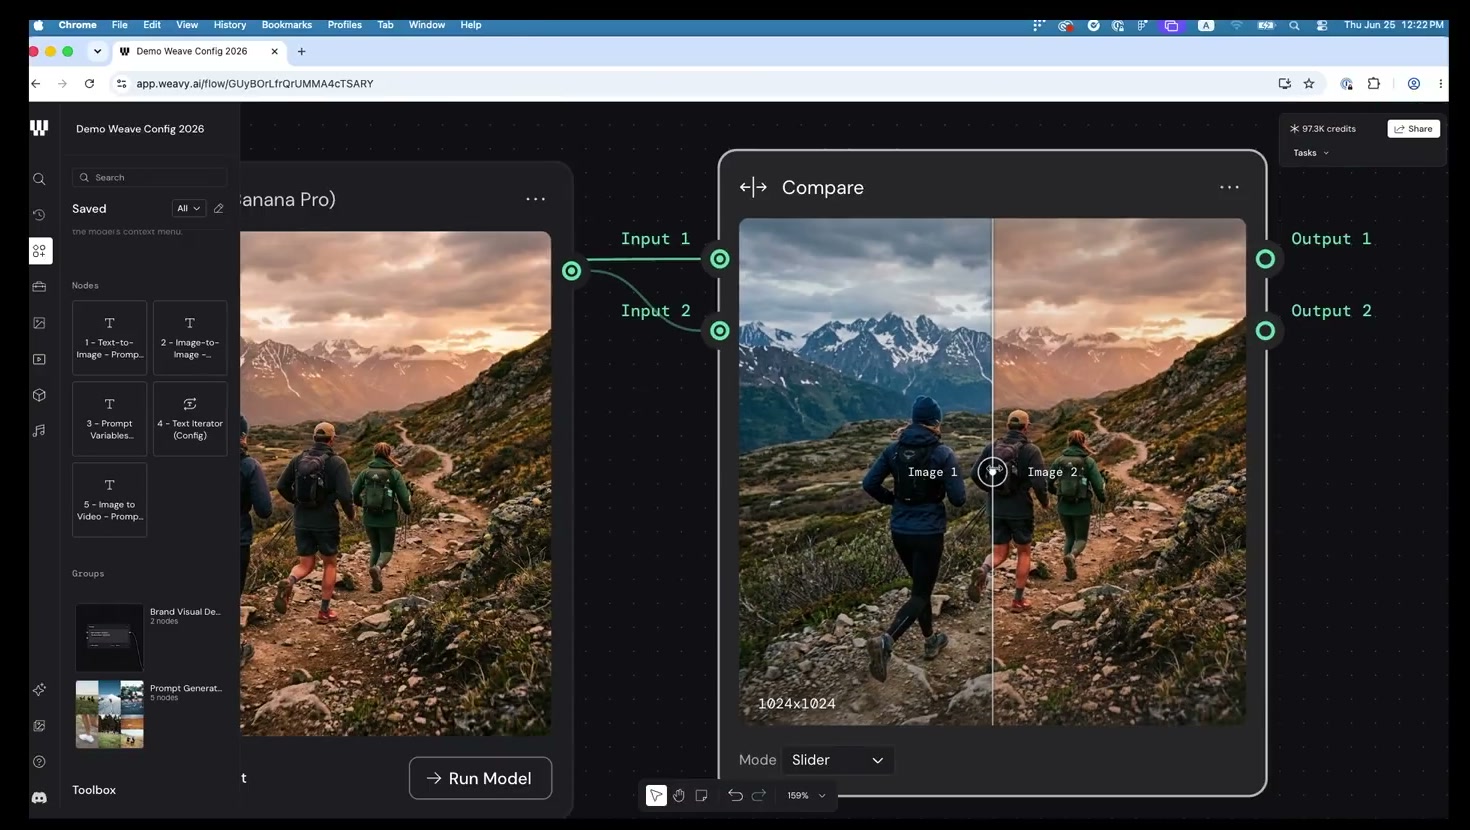Click the Output 2 connector port

point(1265,331)
